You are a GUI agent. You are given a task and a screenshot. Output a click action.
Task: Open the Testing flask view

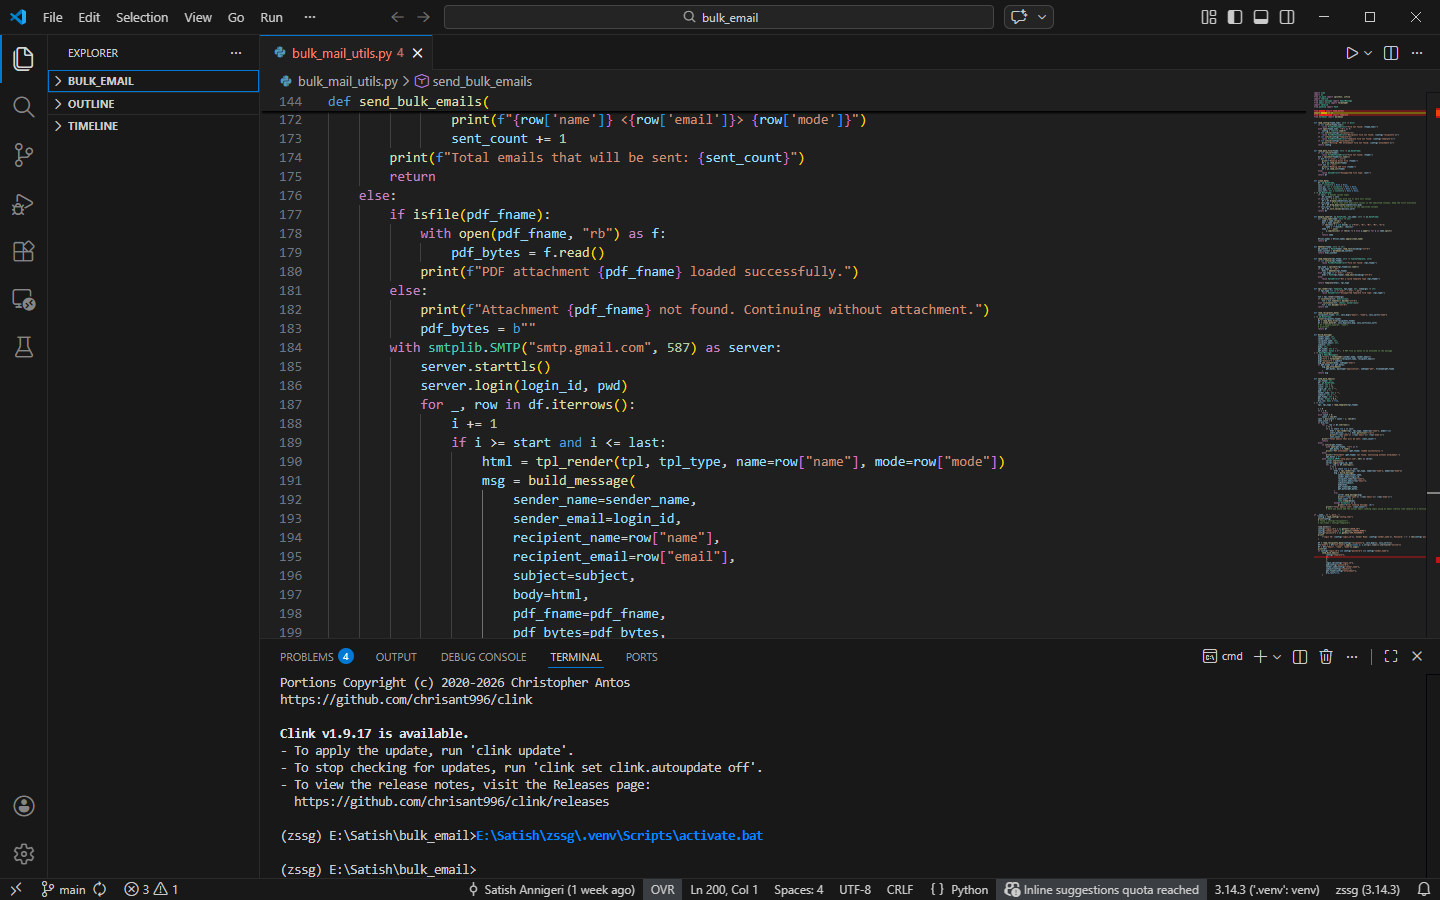tap(24, 347)
